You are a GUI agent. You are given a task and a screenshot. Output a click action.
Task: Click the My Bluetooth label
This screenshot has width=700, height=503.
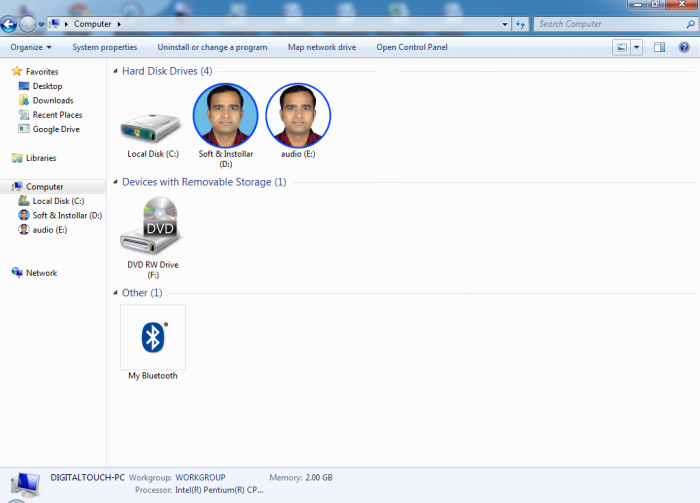coord(153,376)
